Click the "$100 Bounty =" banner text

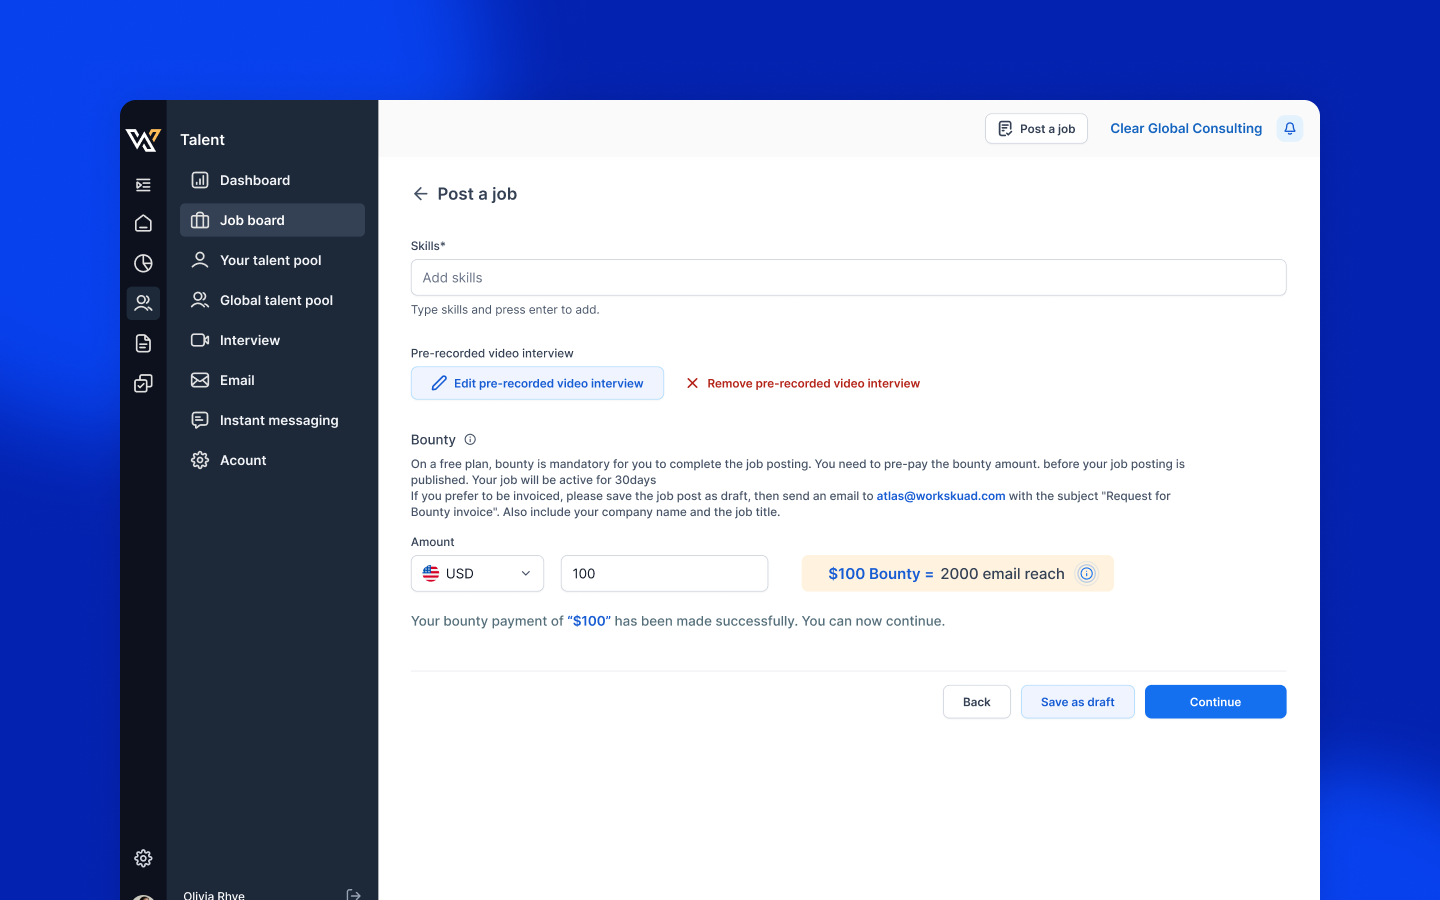[x=880, y=574]
